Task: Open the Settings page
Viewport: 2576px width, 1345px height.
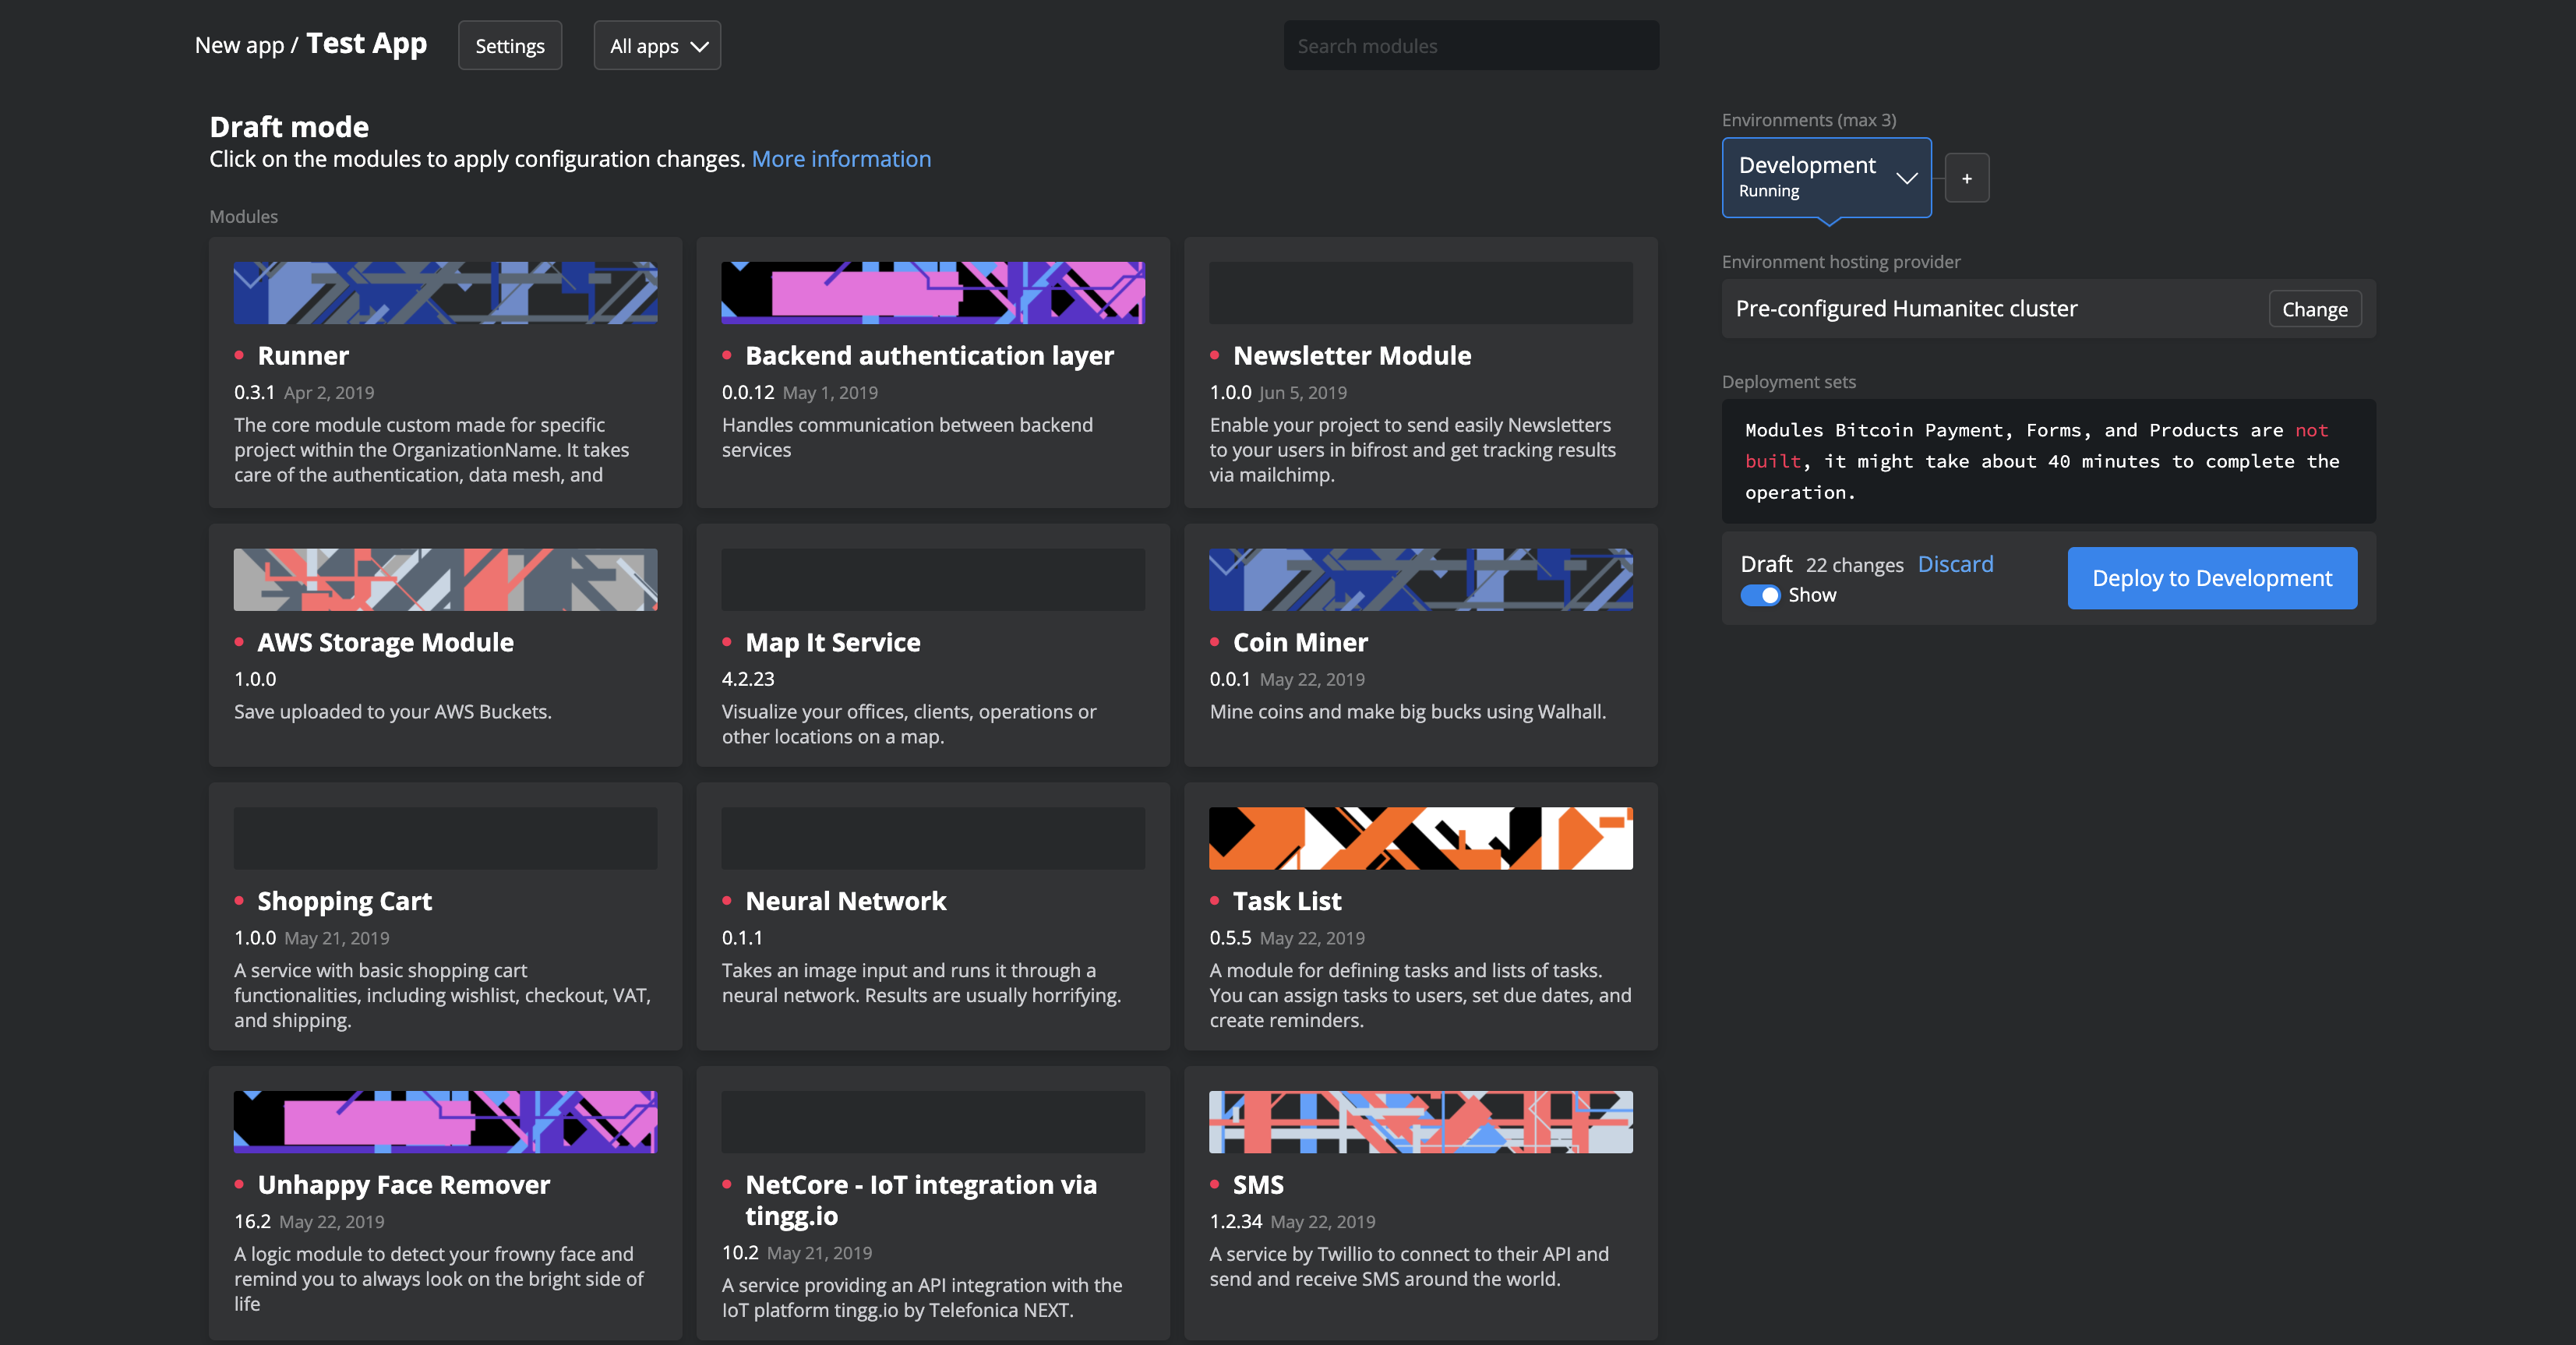Action: (509, 46)
